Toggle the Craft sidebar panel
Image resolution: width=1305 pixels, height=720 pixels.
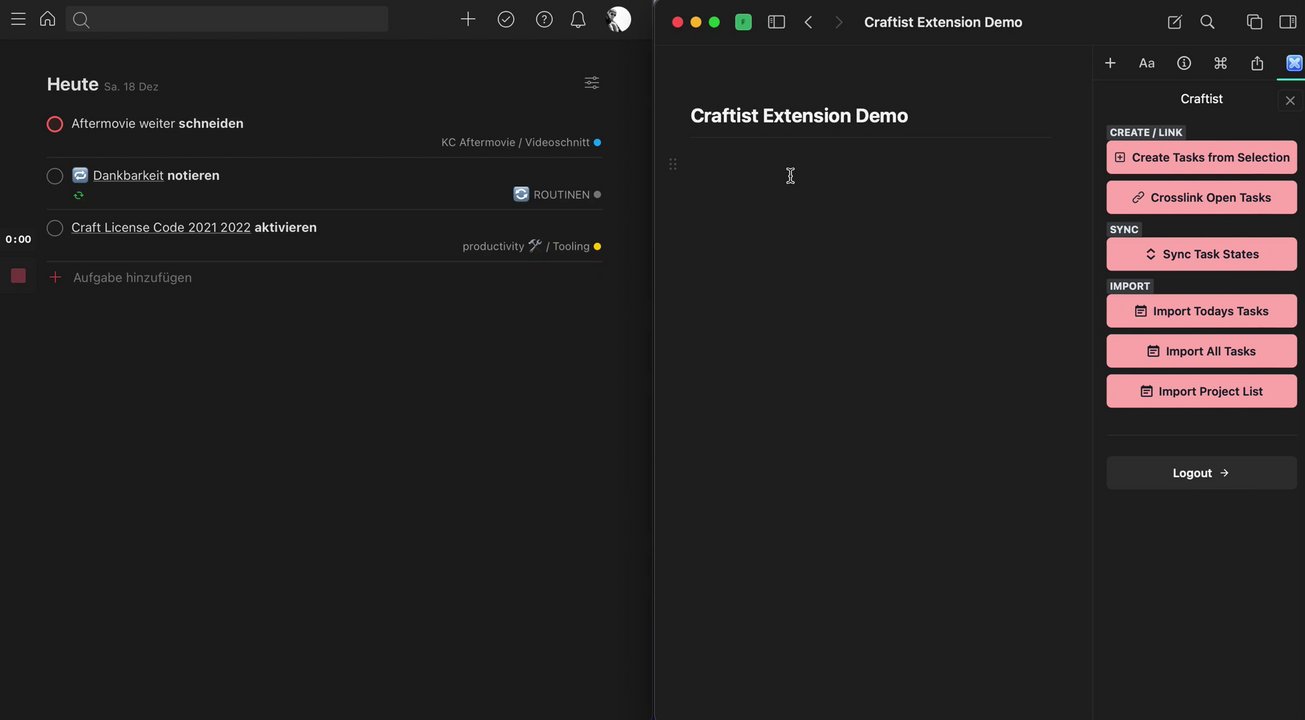(776, 22)
